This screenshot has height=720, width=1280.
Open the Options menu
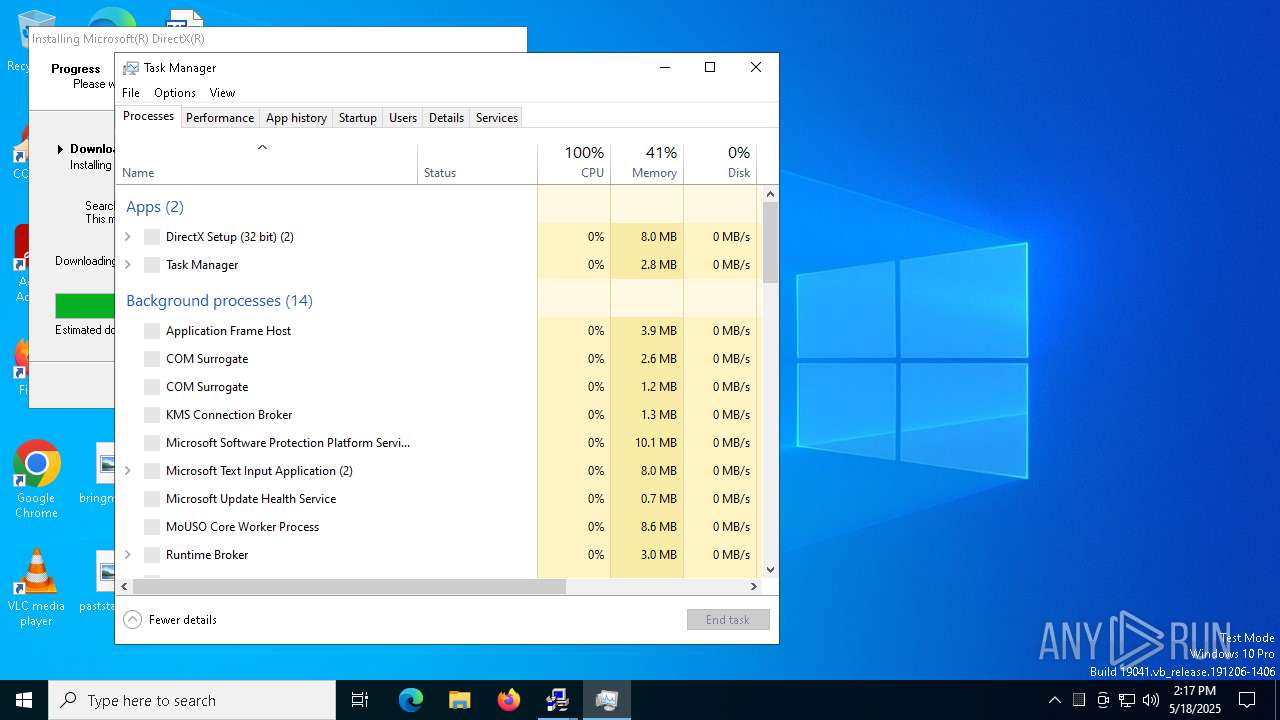tap(175, 93)
